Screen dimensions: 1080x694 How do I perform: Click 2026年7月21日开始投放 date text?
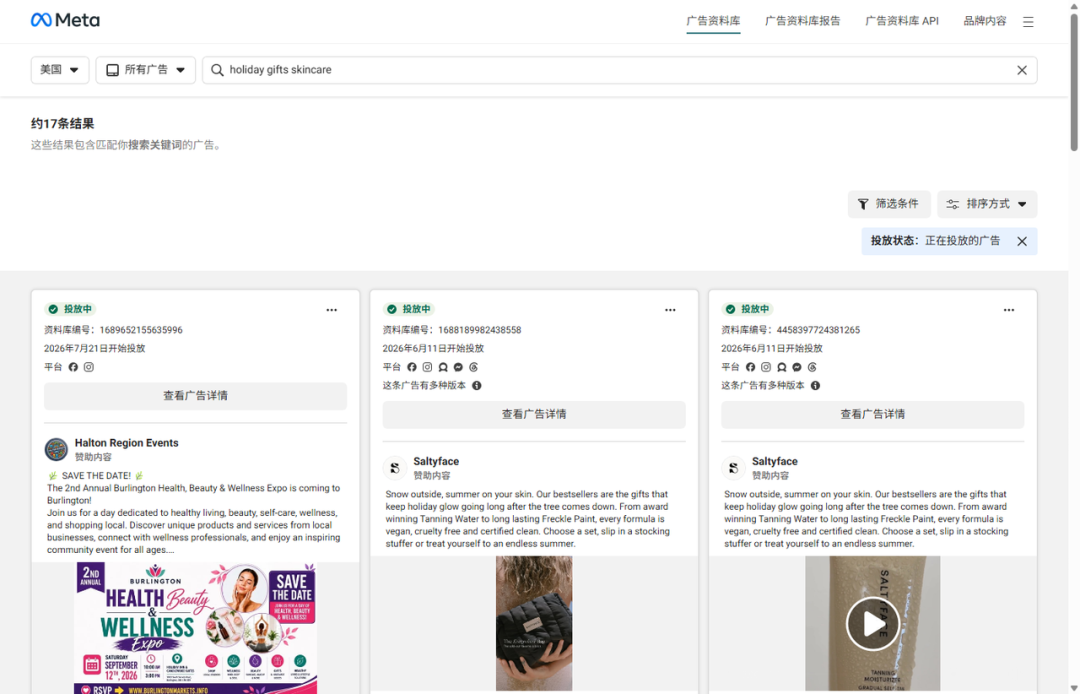pyautogui.click(x=94, y=348)
